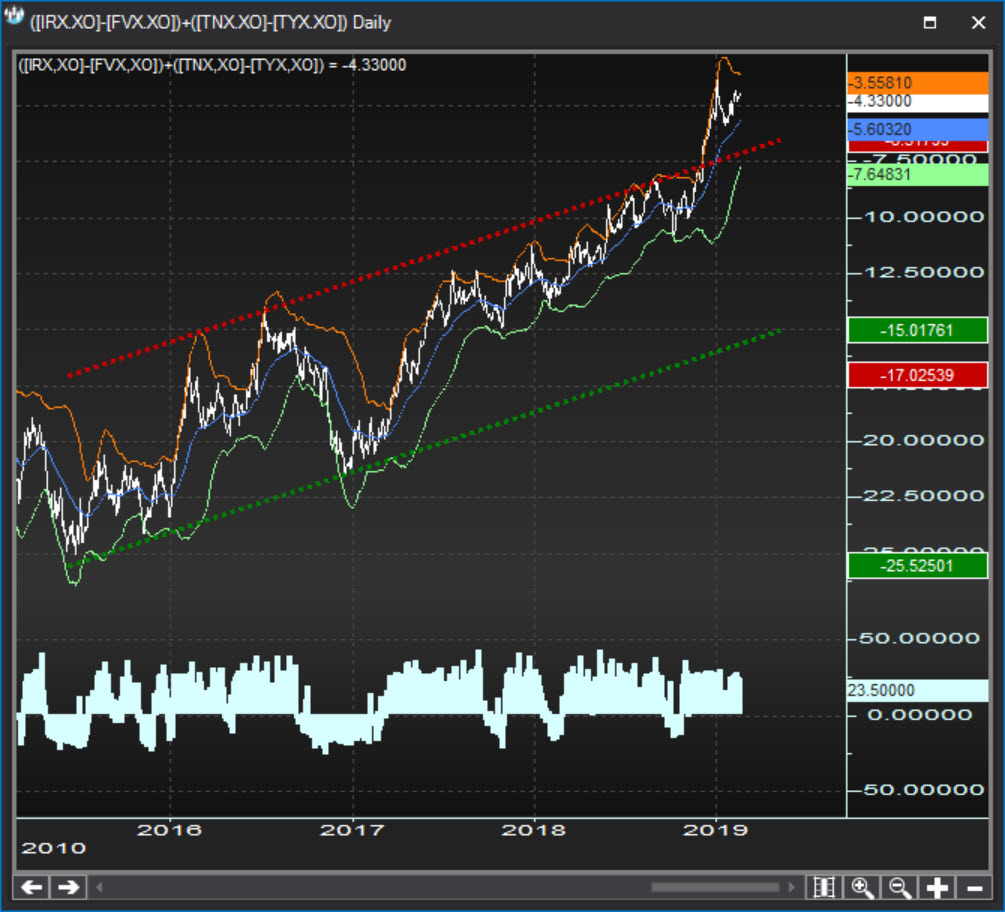1005x912 pixels.
Task: Click the scroll chart right arrow button
Action: tap(69, 887)
